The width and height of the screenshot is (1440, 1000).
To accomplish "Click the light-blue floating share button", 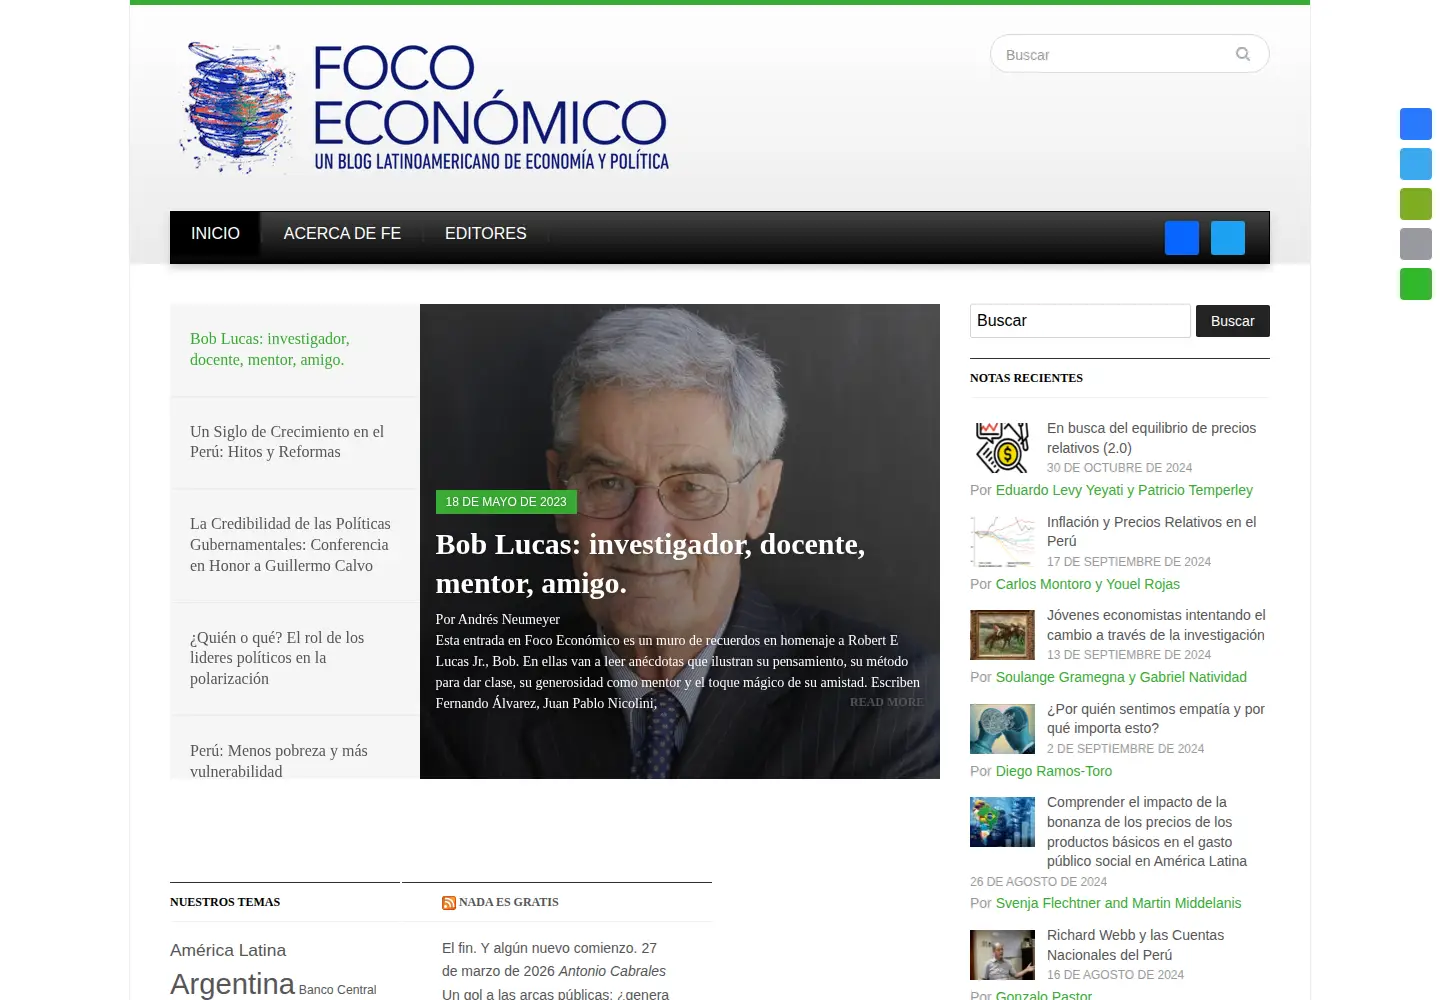I will (1416, 164).
